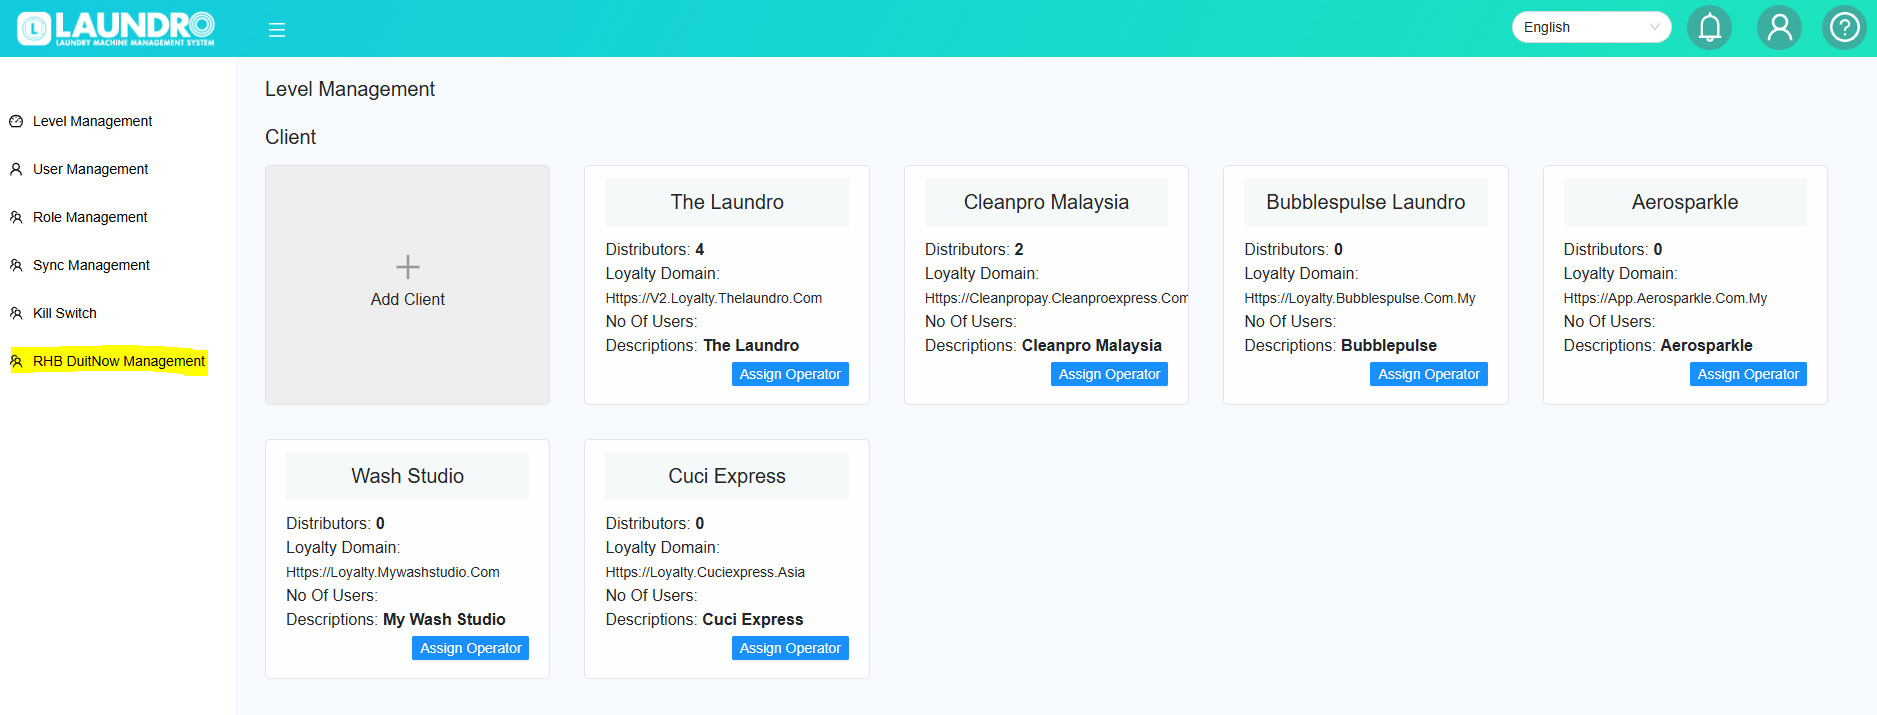Open Cleanpro Malaysia client card title
Image resolution: width=1877 pixels, height=715 pixels.
click(x=1046, y=202)
